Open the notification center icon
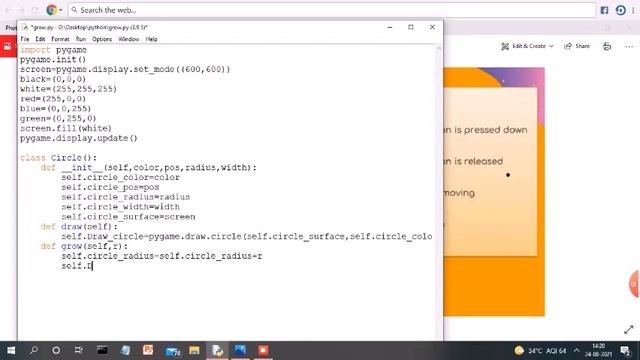Screen dimensions: 640x360 tap(625, 350)
